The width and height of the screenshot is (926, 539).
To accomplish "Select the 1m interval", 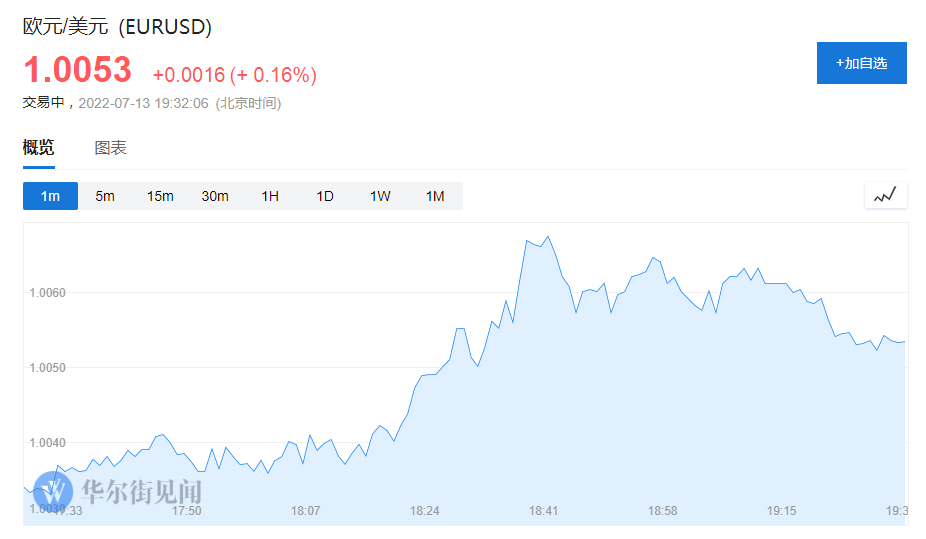I will [x=50, y=196].
